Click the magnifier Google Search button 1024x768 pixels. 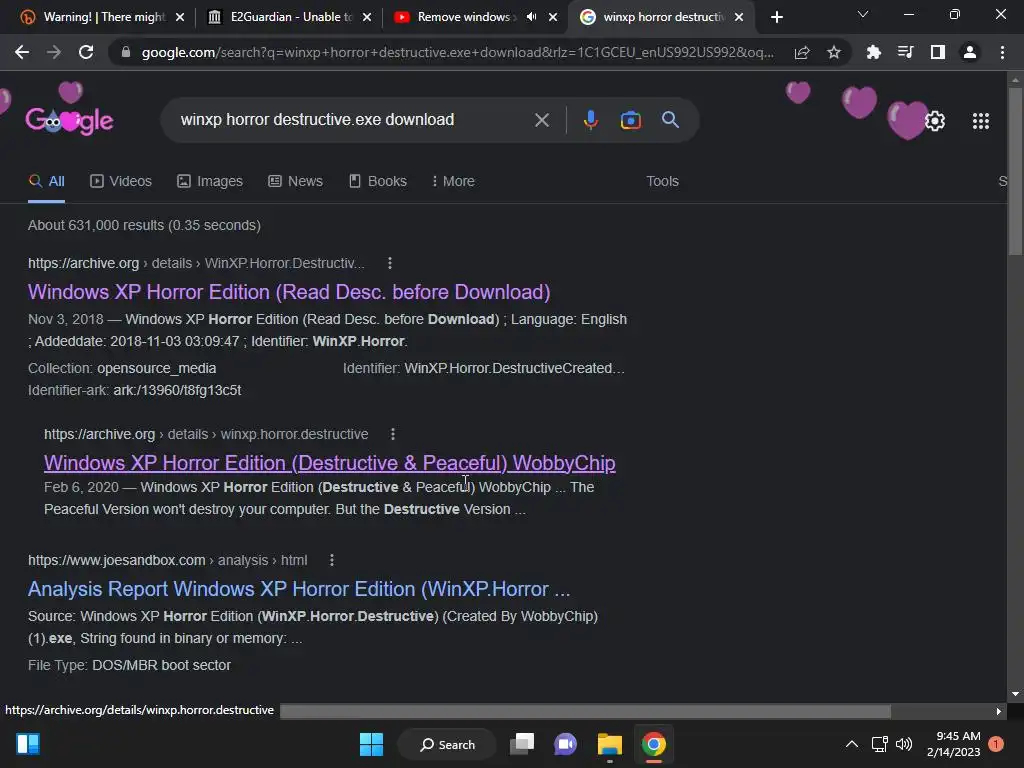[x=670, y=120]
